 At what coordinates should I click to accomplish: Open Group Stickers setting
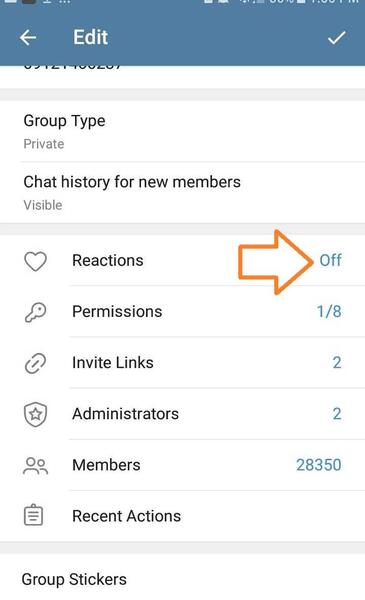coord(182,577)
